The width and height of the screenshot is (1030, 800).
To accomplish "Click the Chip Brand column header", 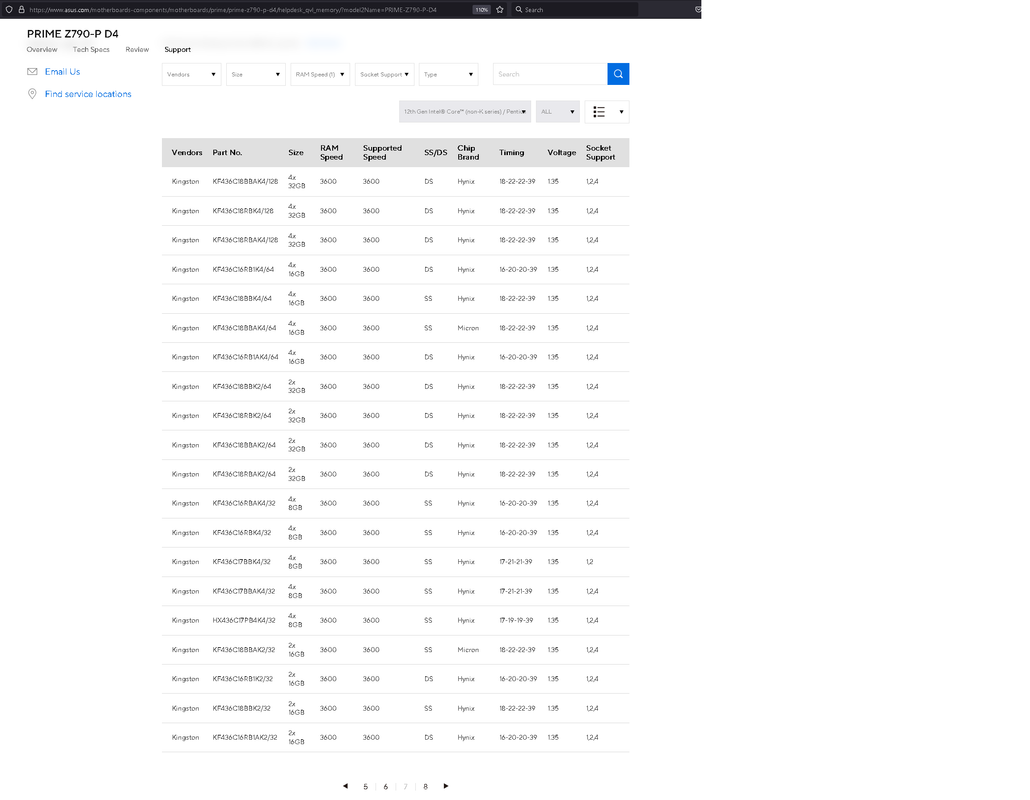I will click(x=468, y=152).
